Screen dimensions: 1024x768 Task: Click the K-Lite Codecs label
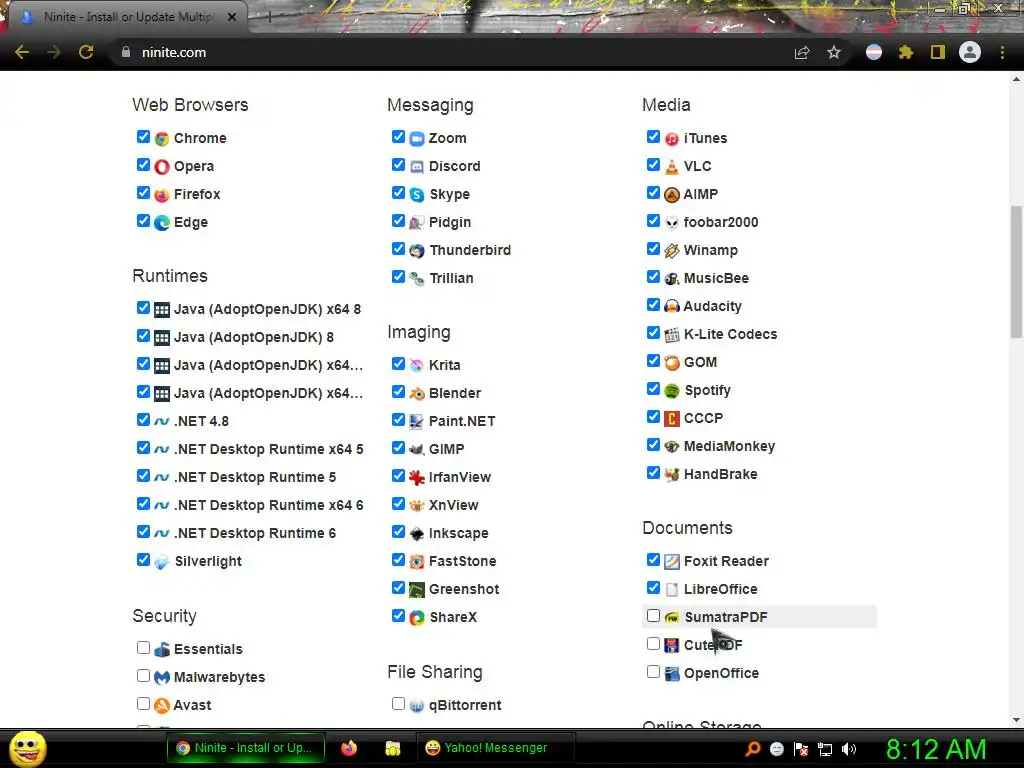pyautogui.click(x=730, y=334)
